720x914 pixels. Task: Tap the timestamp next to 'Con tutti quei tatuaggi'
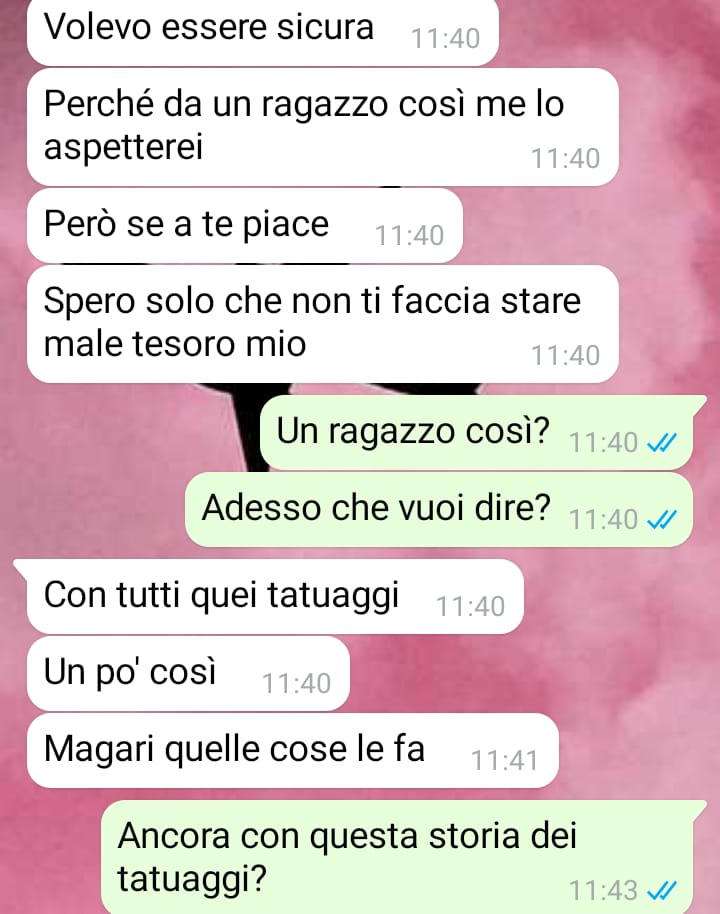click(470, 607)
